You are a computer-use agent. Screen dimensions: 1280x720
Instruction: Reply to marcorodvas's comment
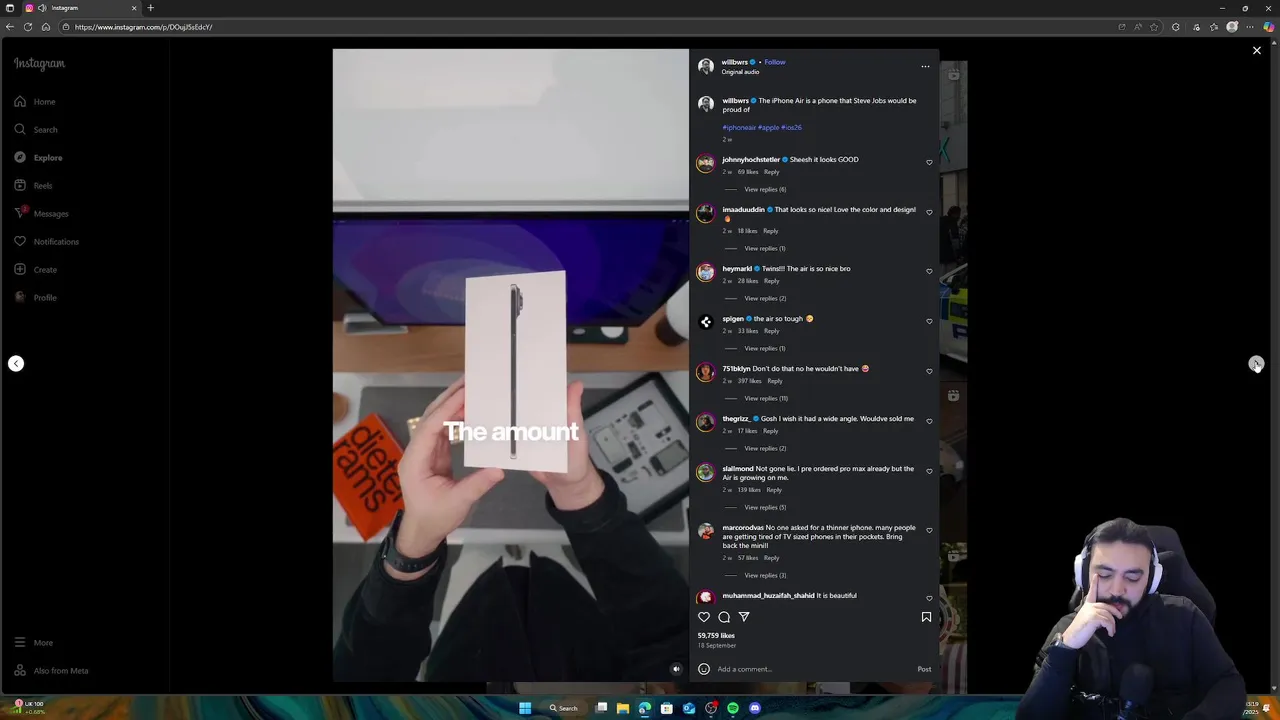[x=772, y=558]
